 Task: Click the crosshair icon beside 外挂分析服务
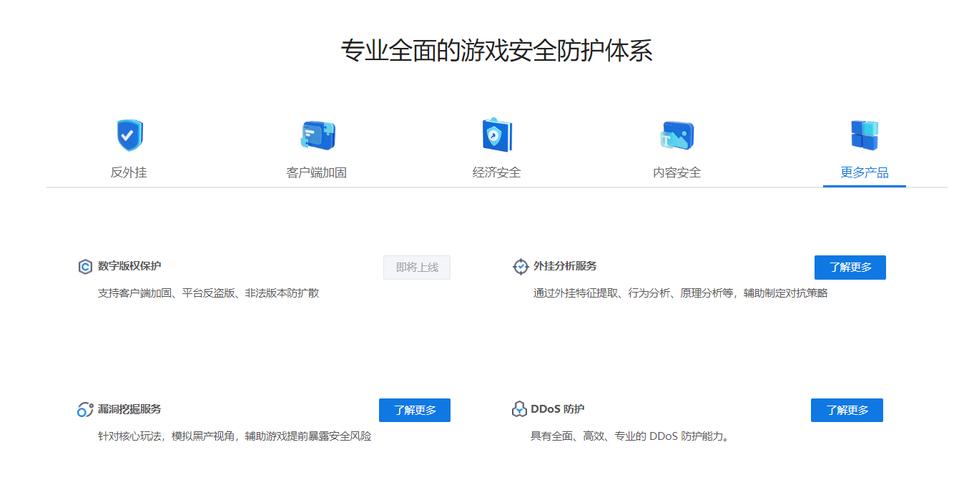pyautogui.click(x=520, y=266)
